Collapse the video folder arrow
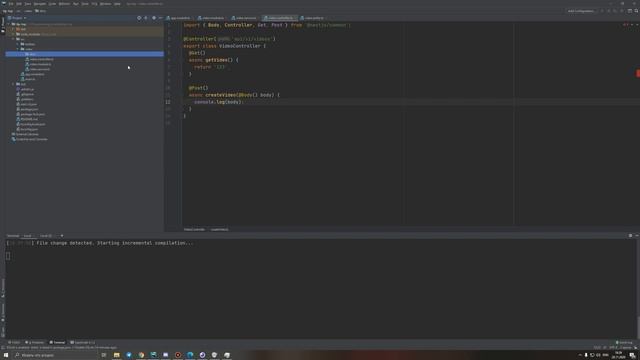640x360 pixels. [x=18, y=49]
